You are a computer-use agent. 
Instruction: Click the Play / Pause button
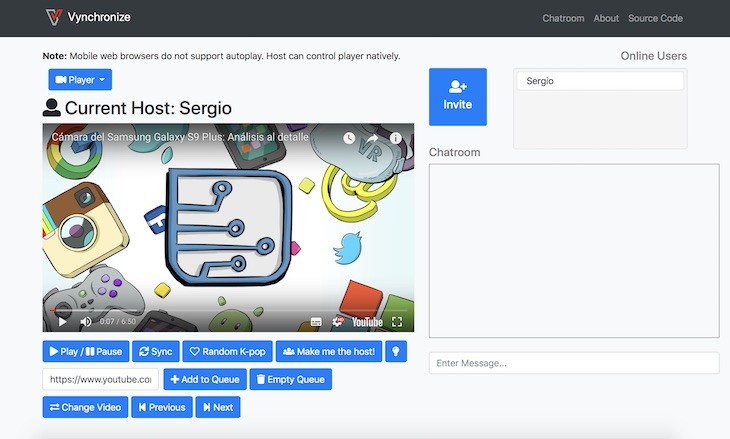click(86, 351)
